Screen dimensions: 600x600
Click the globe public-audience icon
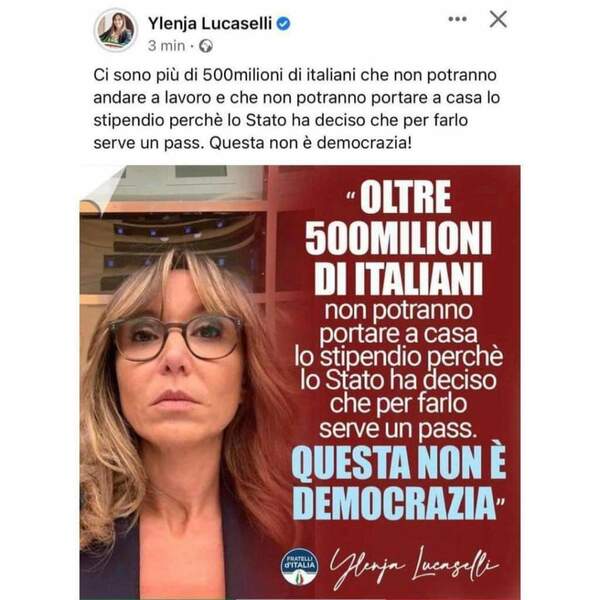(206, 46)
